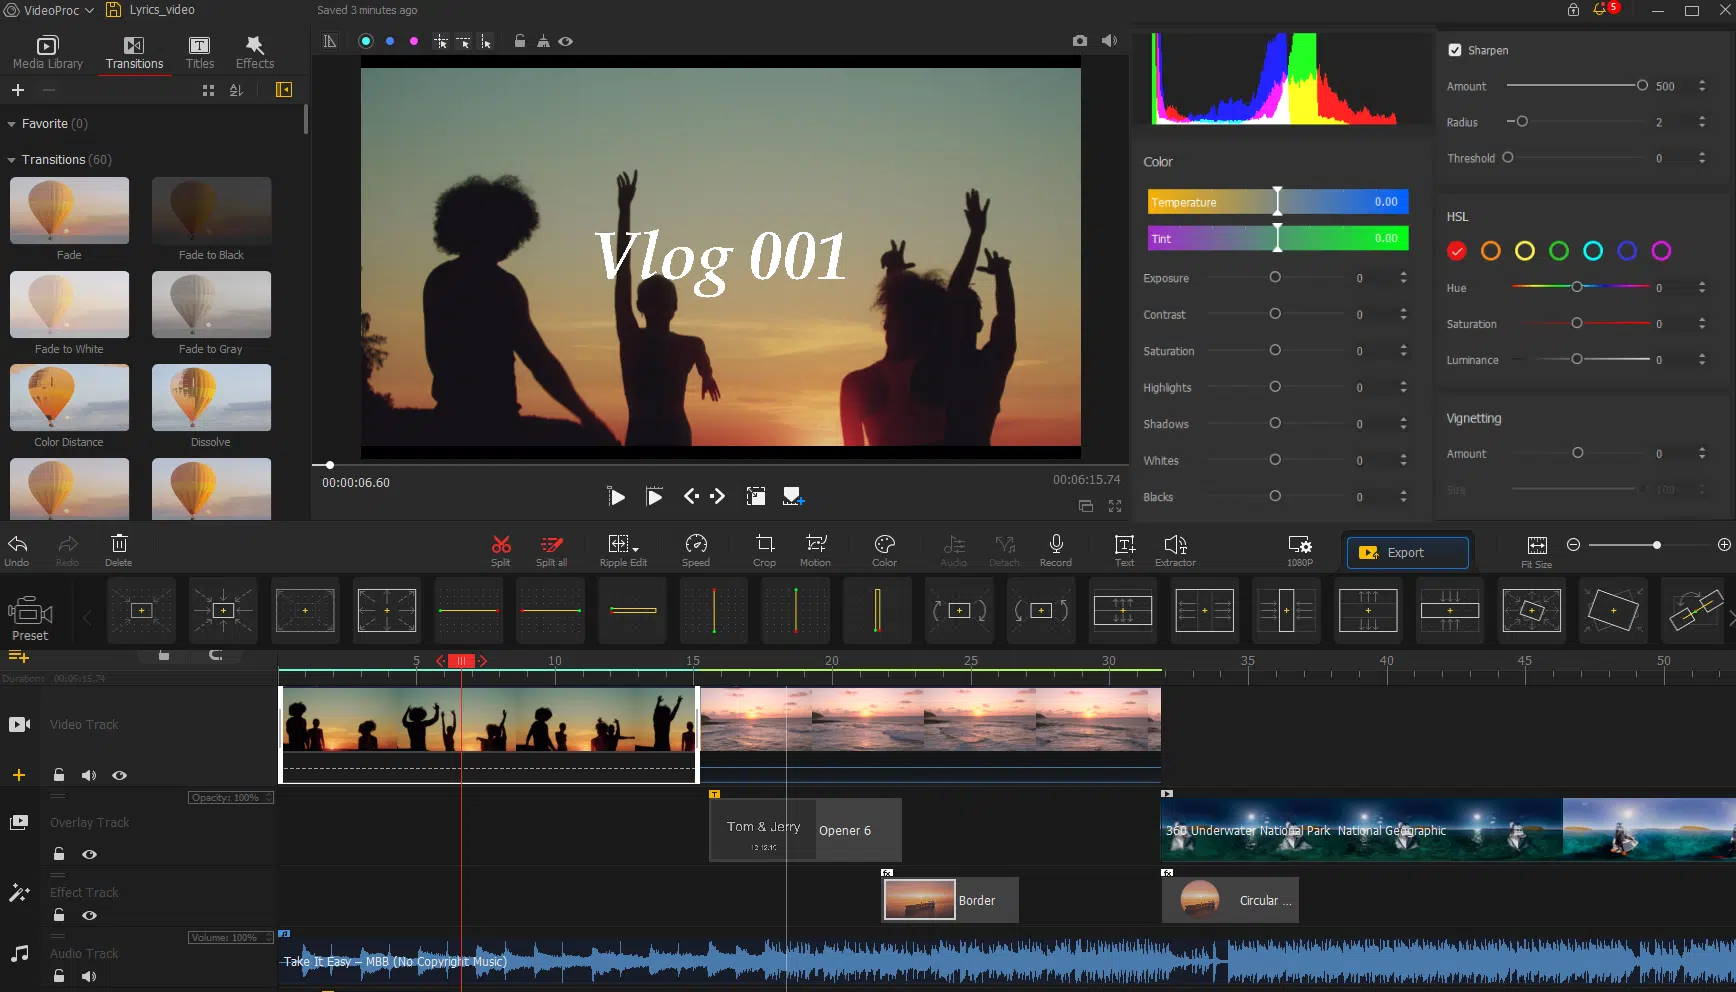Disable the Sharpen checkbox
This screenshot has width=1736, height=992.
pos(1455,49)
